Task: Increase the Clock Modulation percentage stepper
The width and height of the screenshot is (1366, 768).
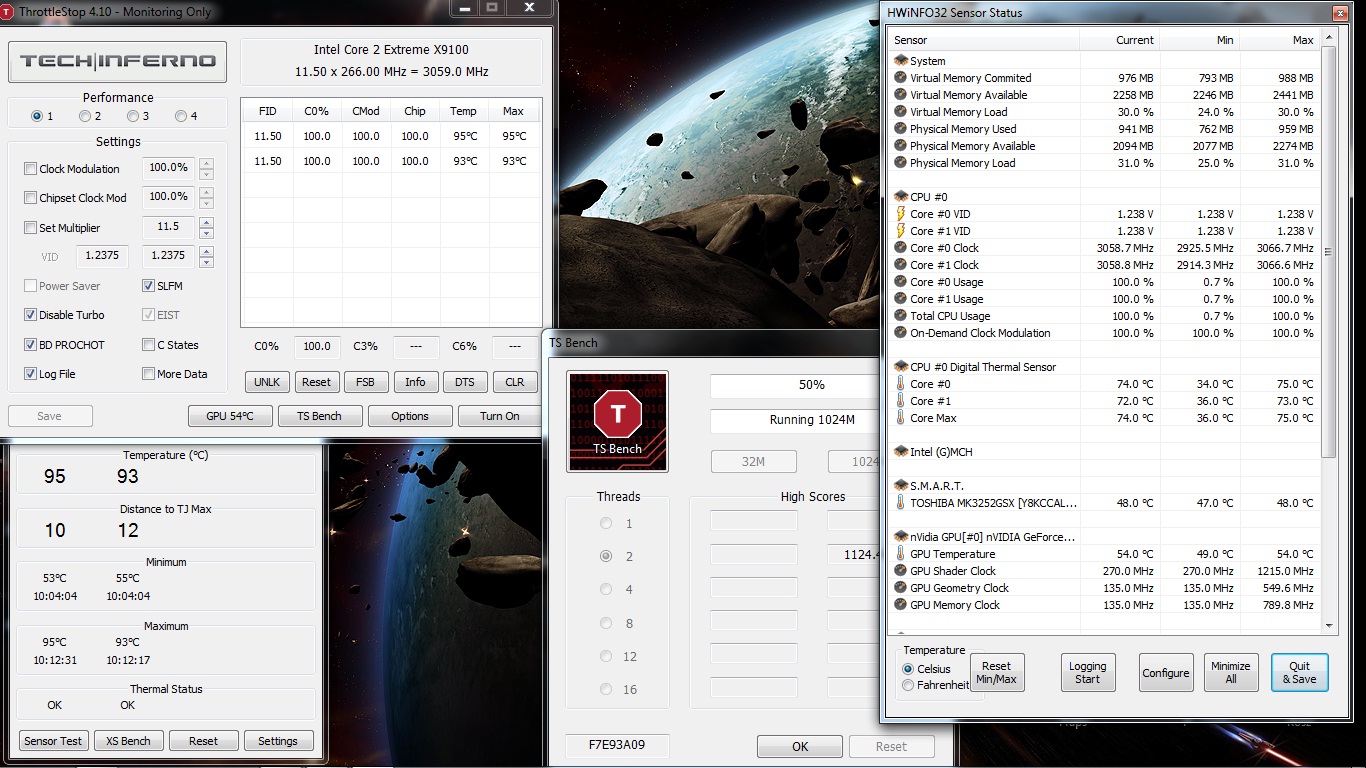Action: click(x=206, y=163)
